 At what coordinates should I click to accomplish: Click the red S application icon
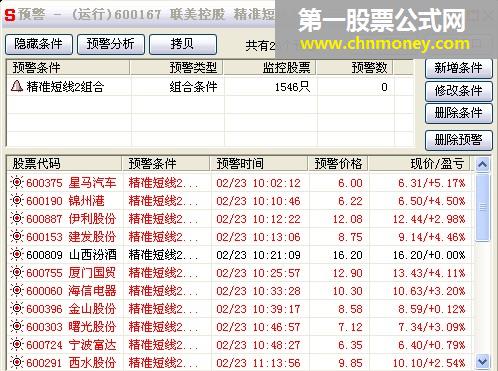(10, 15)
